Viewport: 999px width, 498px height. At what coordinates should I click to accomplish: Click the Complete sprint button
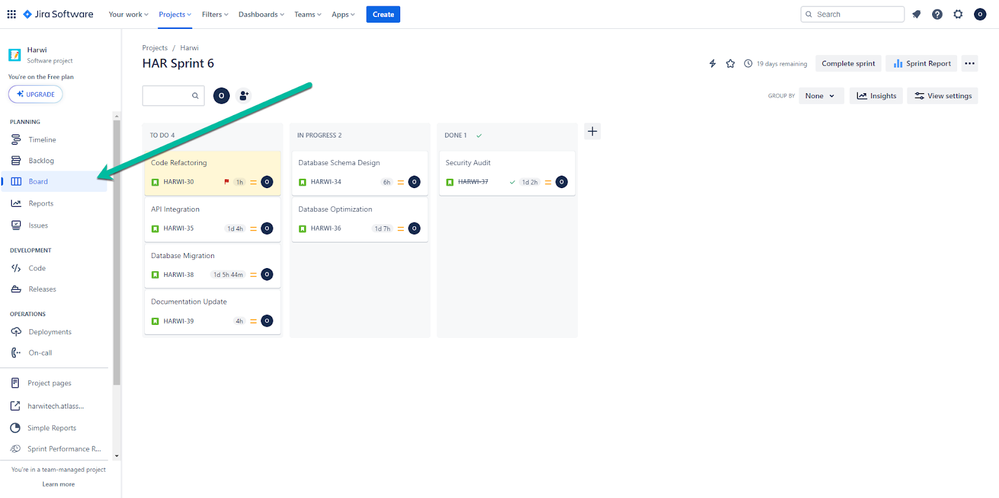(848, 64)
